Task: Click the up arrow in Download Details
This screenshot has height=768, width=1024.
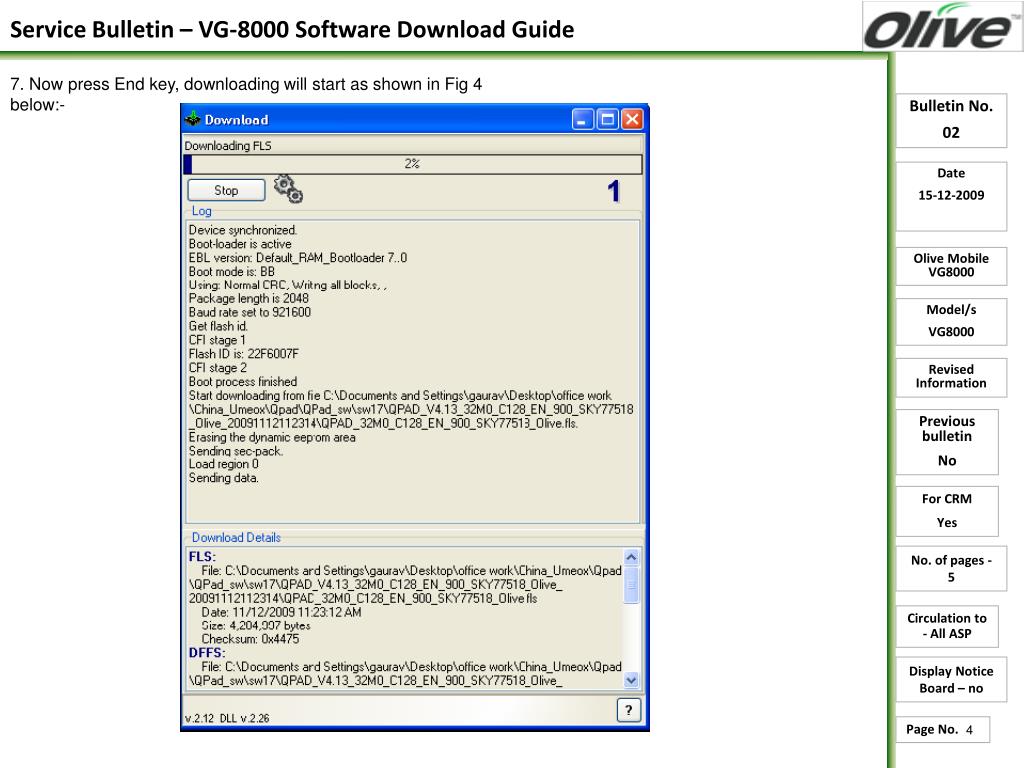Action: click(x=631, y=557)
